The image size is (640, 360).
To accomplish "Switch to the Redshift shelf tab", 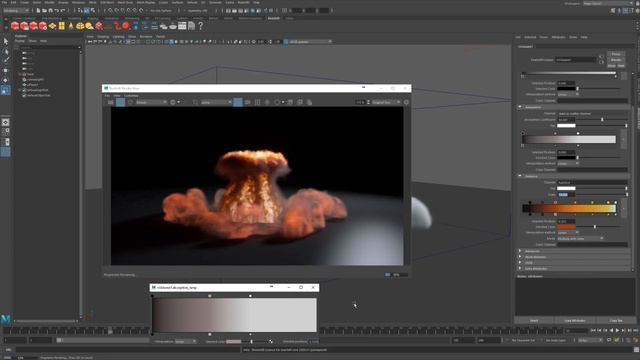I will [x=273, y=18].
